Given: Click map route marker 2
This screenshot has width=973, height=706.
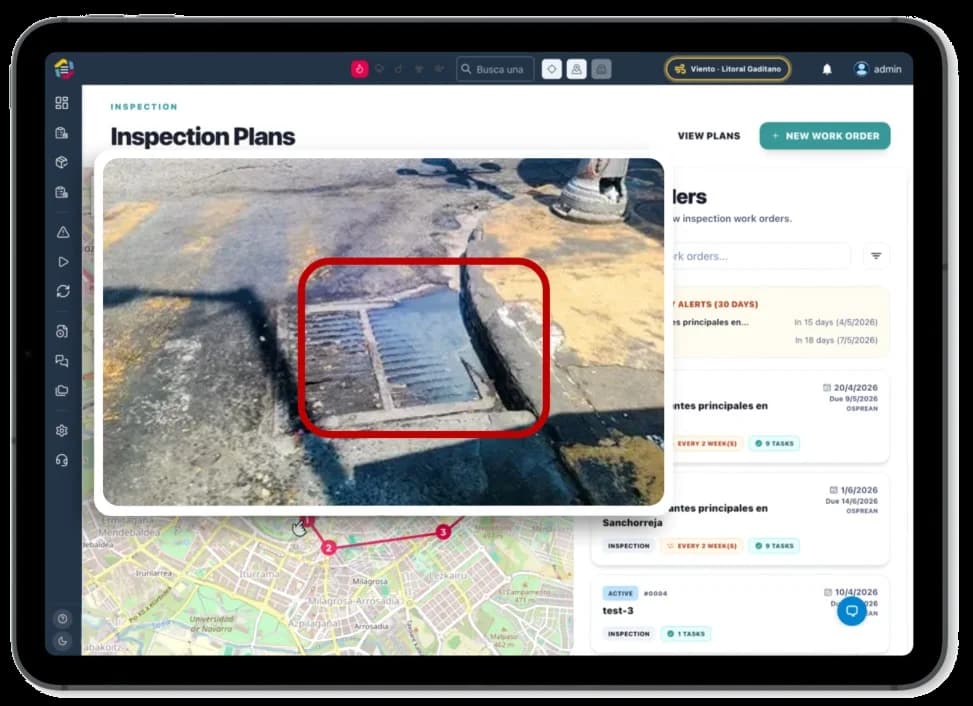Looking at the screenshot, I should point(329,547).
